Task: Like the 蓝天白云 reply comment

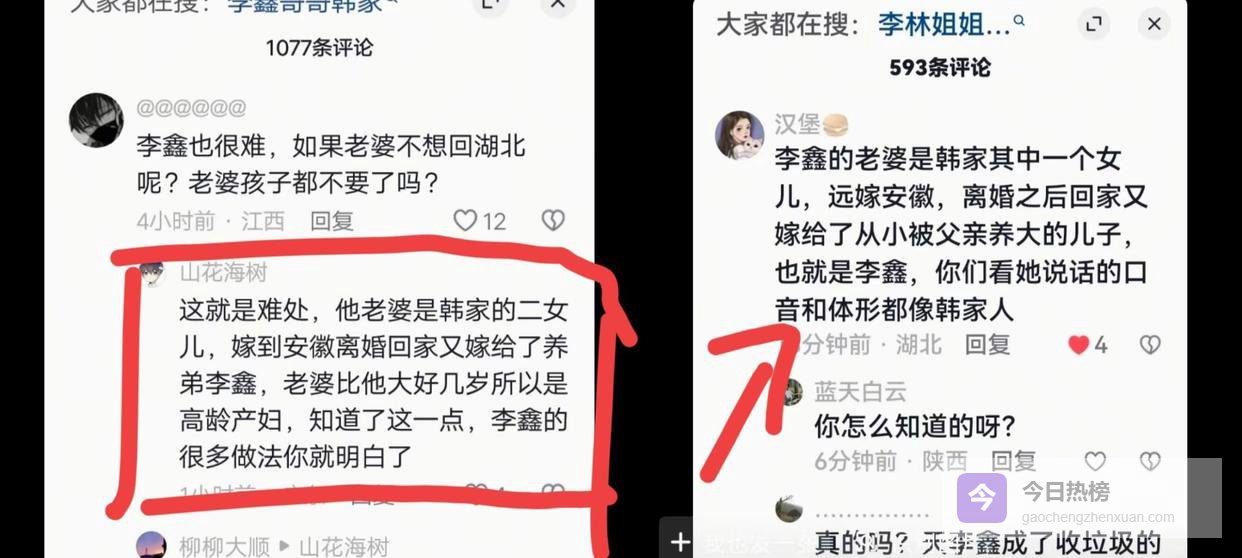Action: coord(1096,461)
